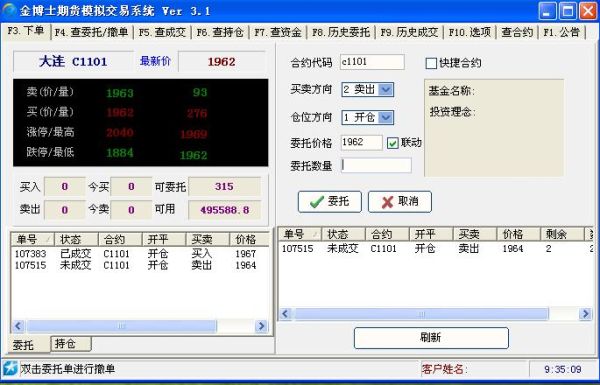Close the trading window
The height and width of the screenshot is (385, 600).
tap(587, 11)
